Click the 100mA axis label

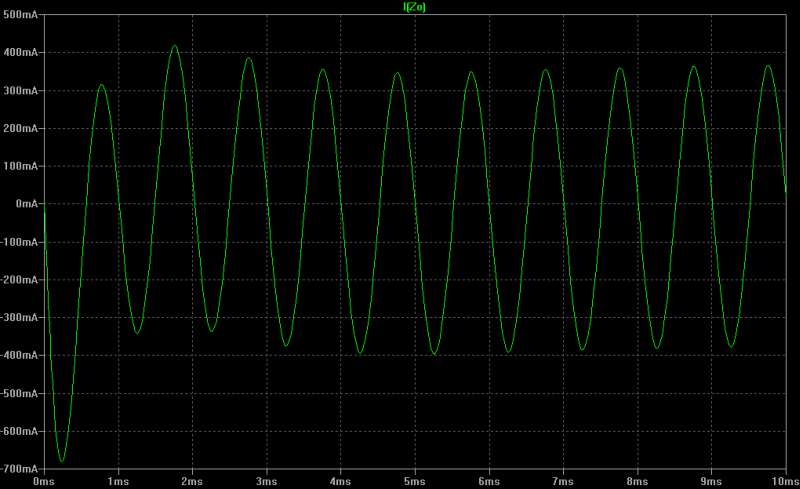tap(20, 166)
